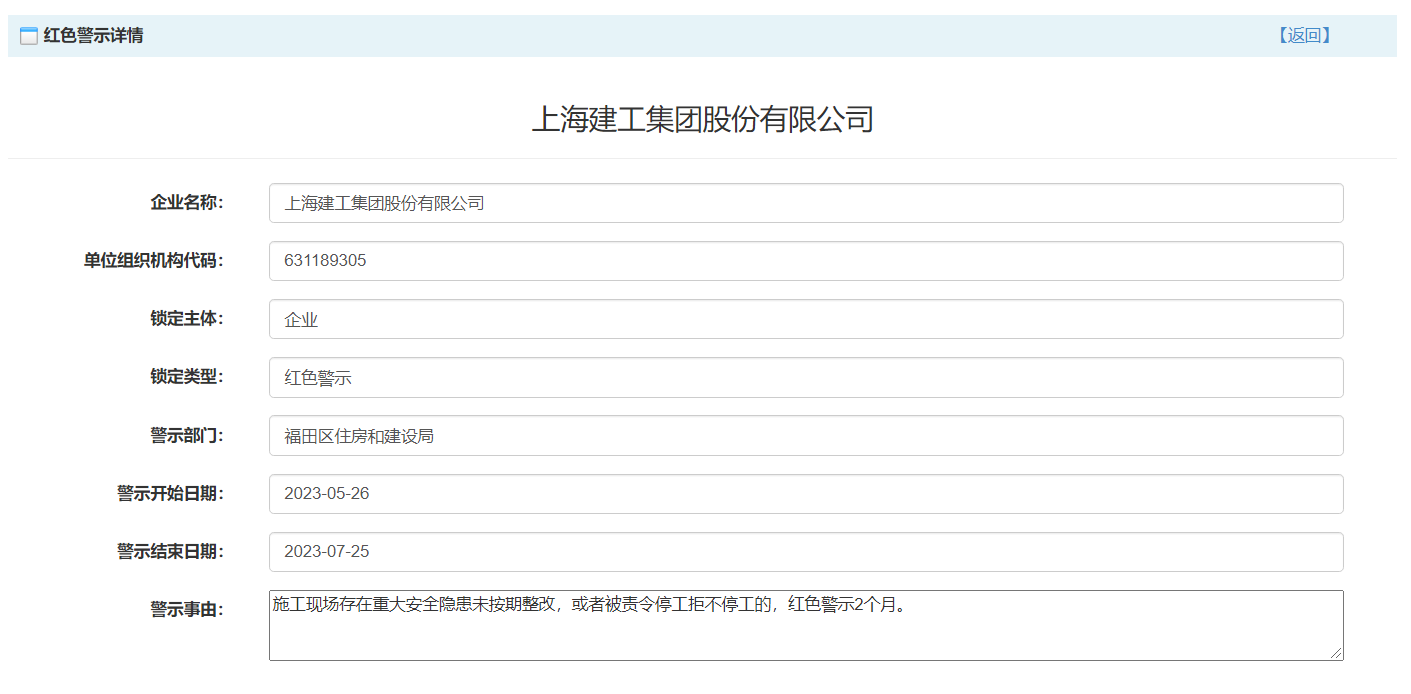Click the 警示部门 label
Viewport: 1411px width, 694px height.
point(187,436)
